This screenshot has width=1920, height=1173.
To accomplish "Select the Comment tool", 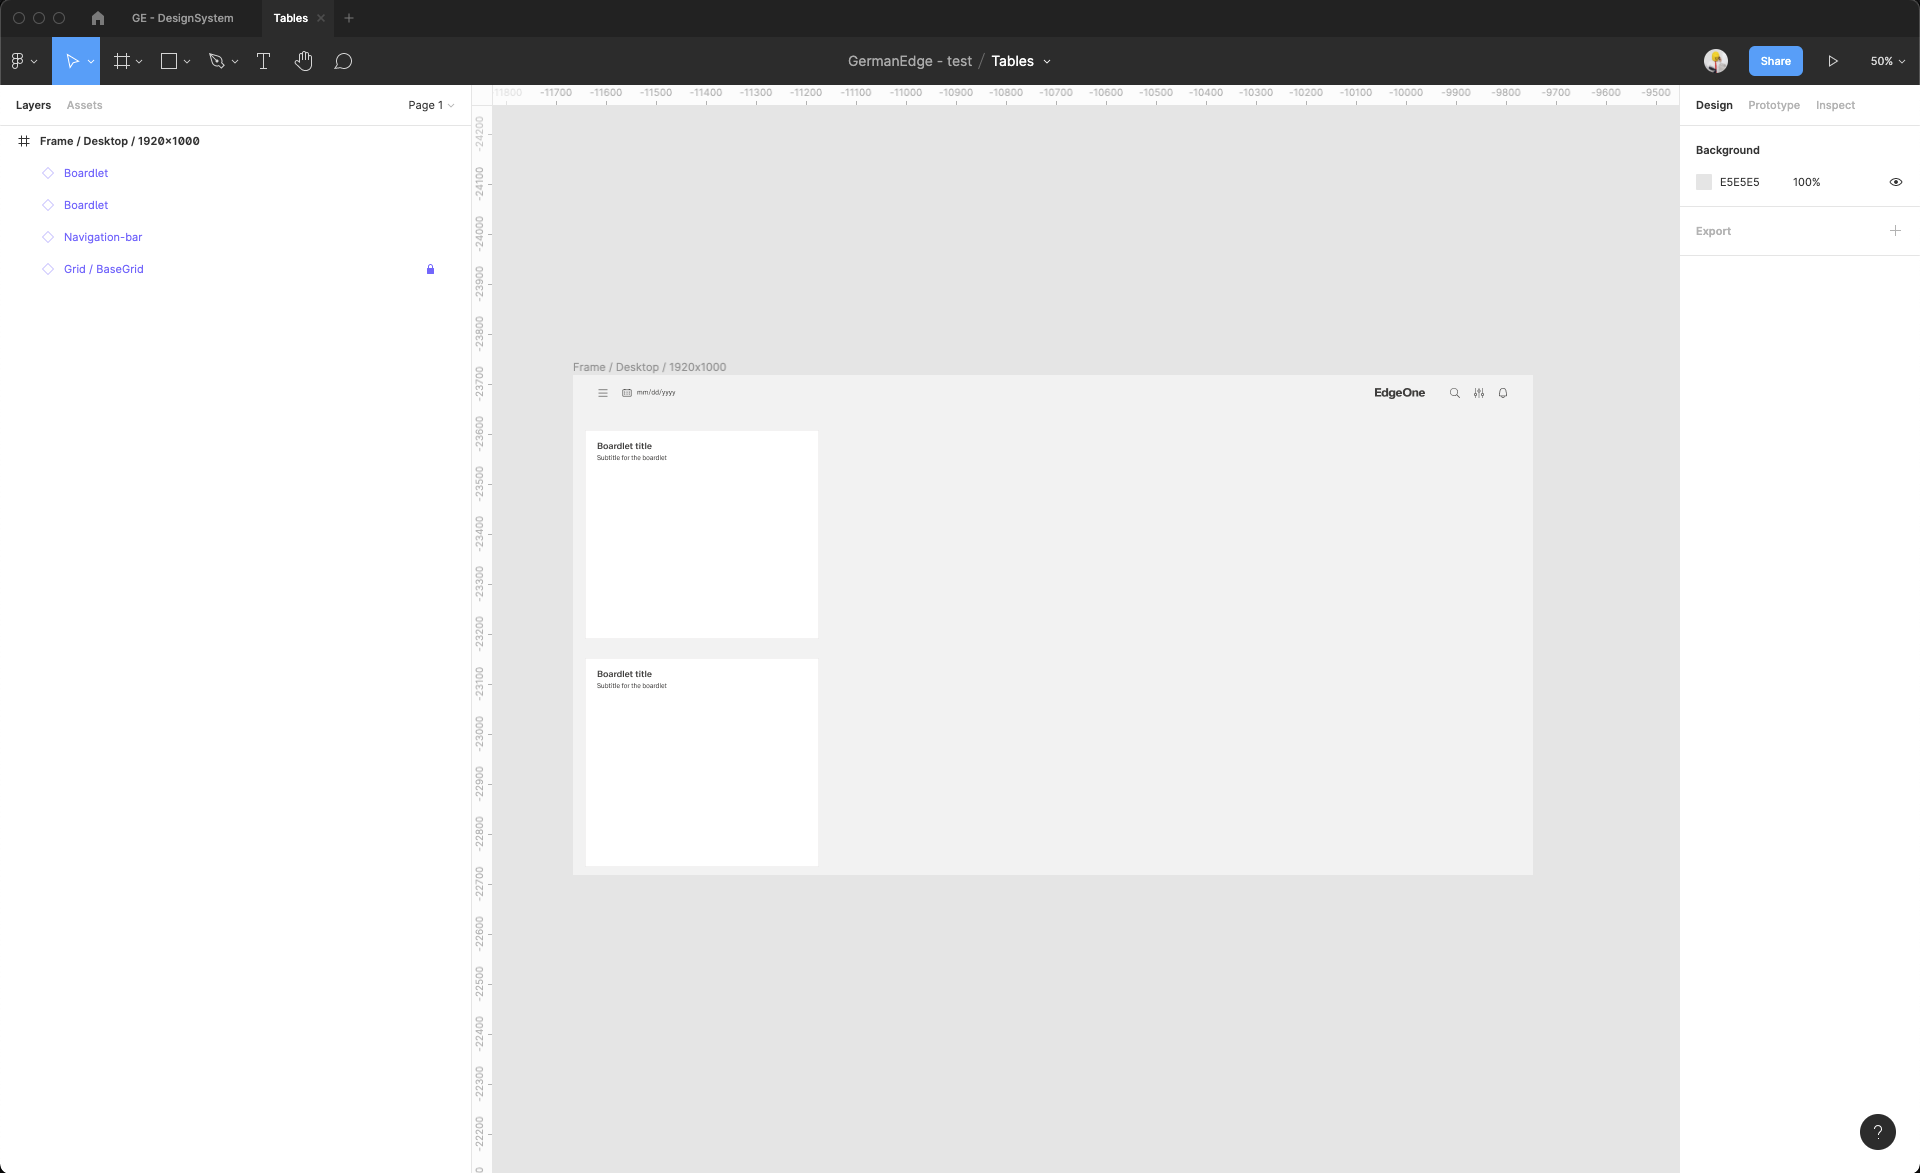I will (x=343, y=61).
